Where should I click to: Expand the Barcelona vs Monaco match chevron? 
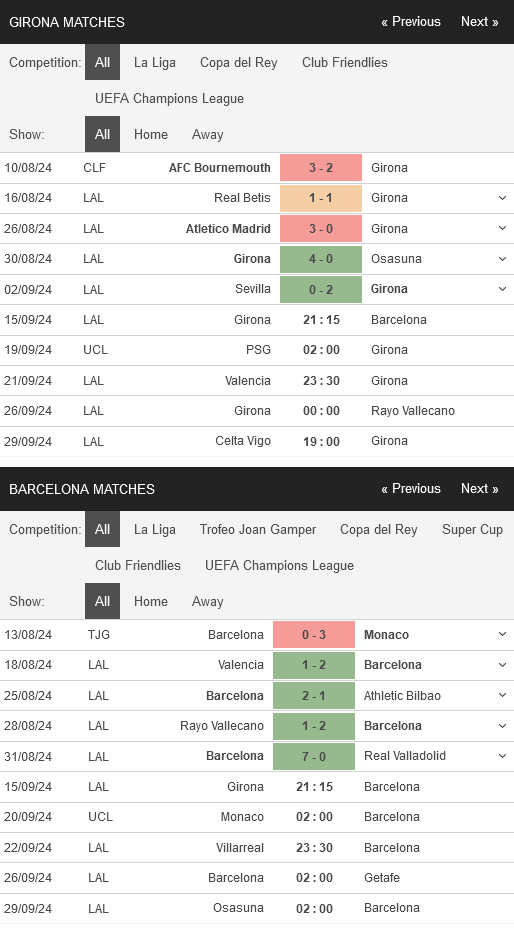[x=502, y=635]
